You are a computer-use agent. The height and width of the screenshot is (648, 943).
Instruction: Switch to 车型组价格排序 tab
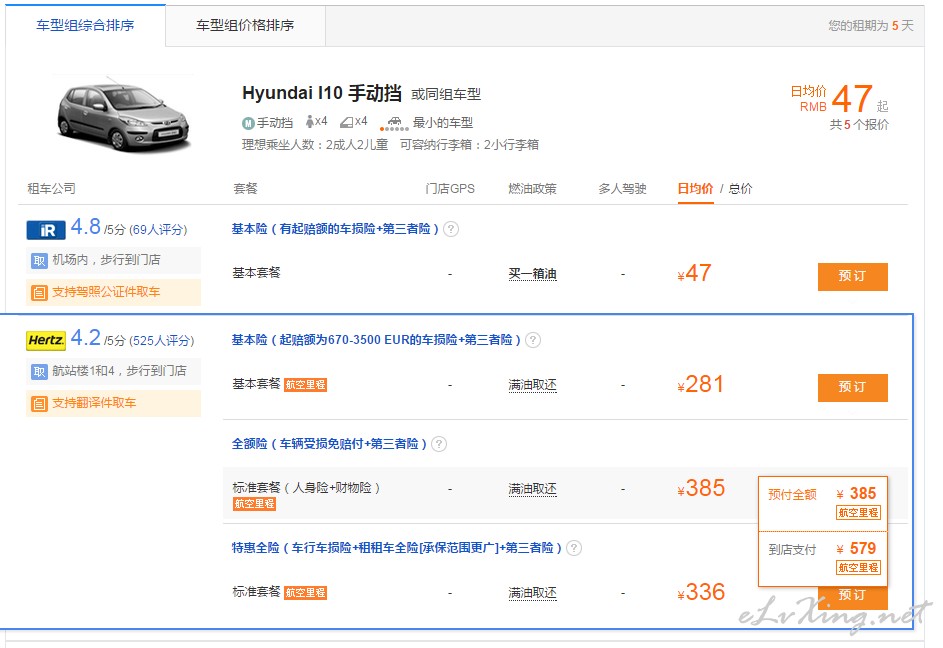pyautogui.click(x=245, y=25)
